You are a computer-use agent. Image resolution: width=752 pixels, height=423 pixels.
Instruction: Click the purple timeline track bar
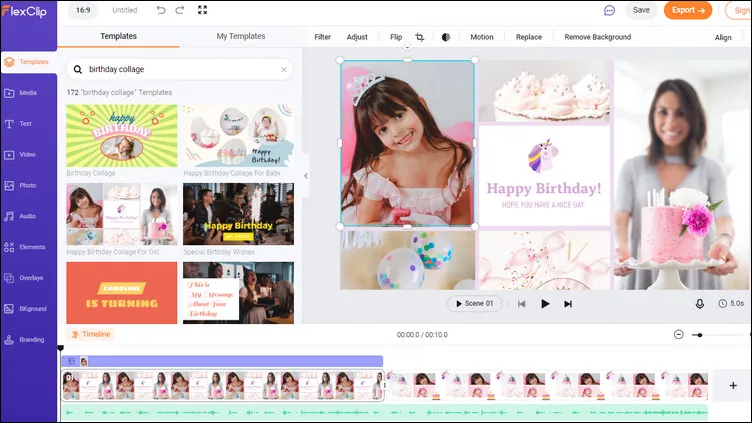pos(222,361)
